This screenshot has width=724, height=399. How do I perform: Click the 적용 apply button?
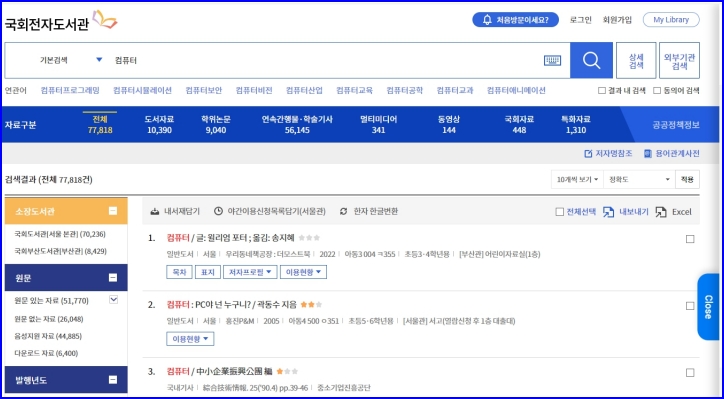click(x=687, y=180)
